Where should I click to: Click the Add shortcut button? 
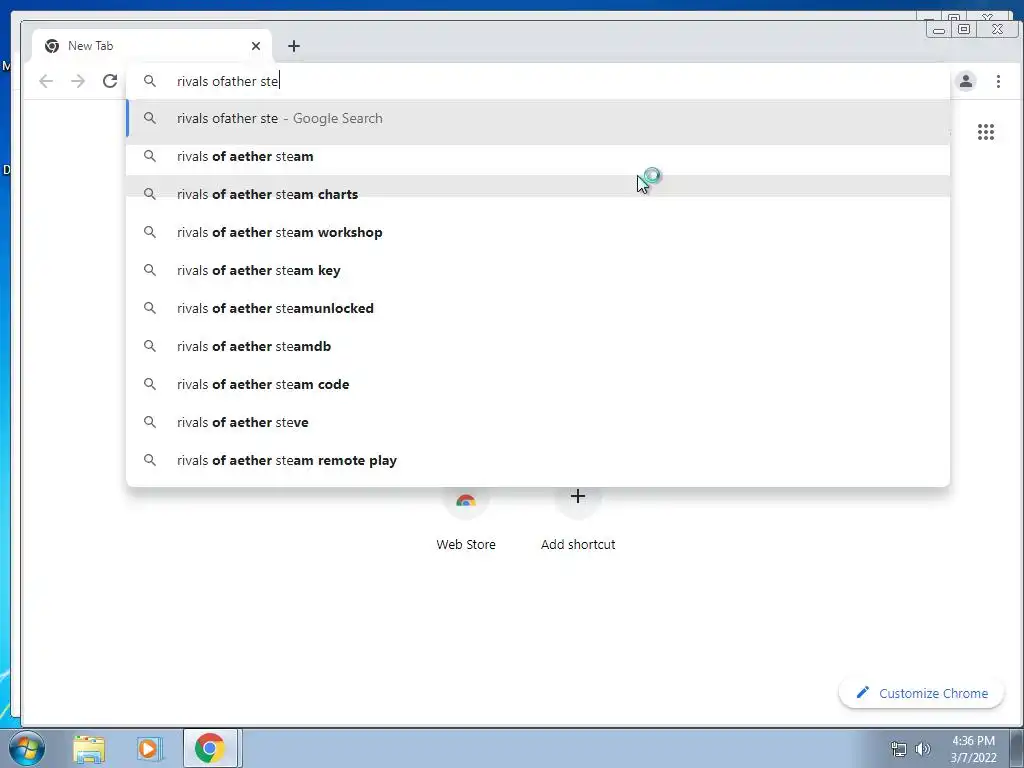tap(578, 520)
